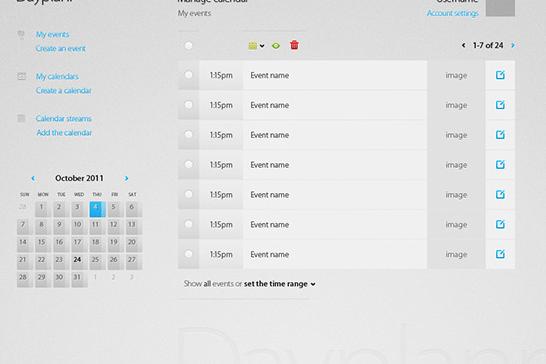Open the first event's image placeholder

point(456,75)
